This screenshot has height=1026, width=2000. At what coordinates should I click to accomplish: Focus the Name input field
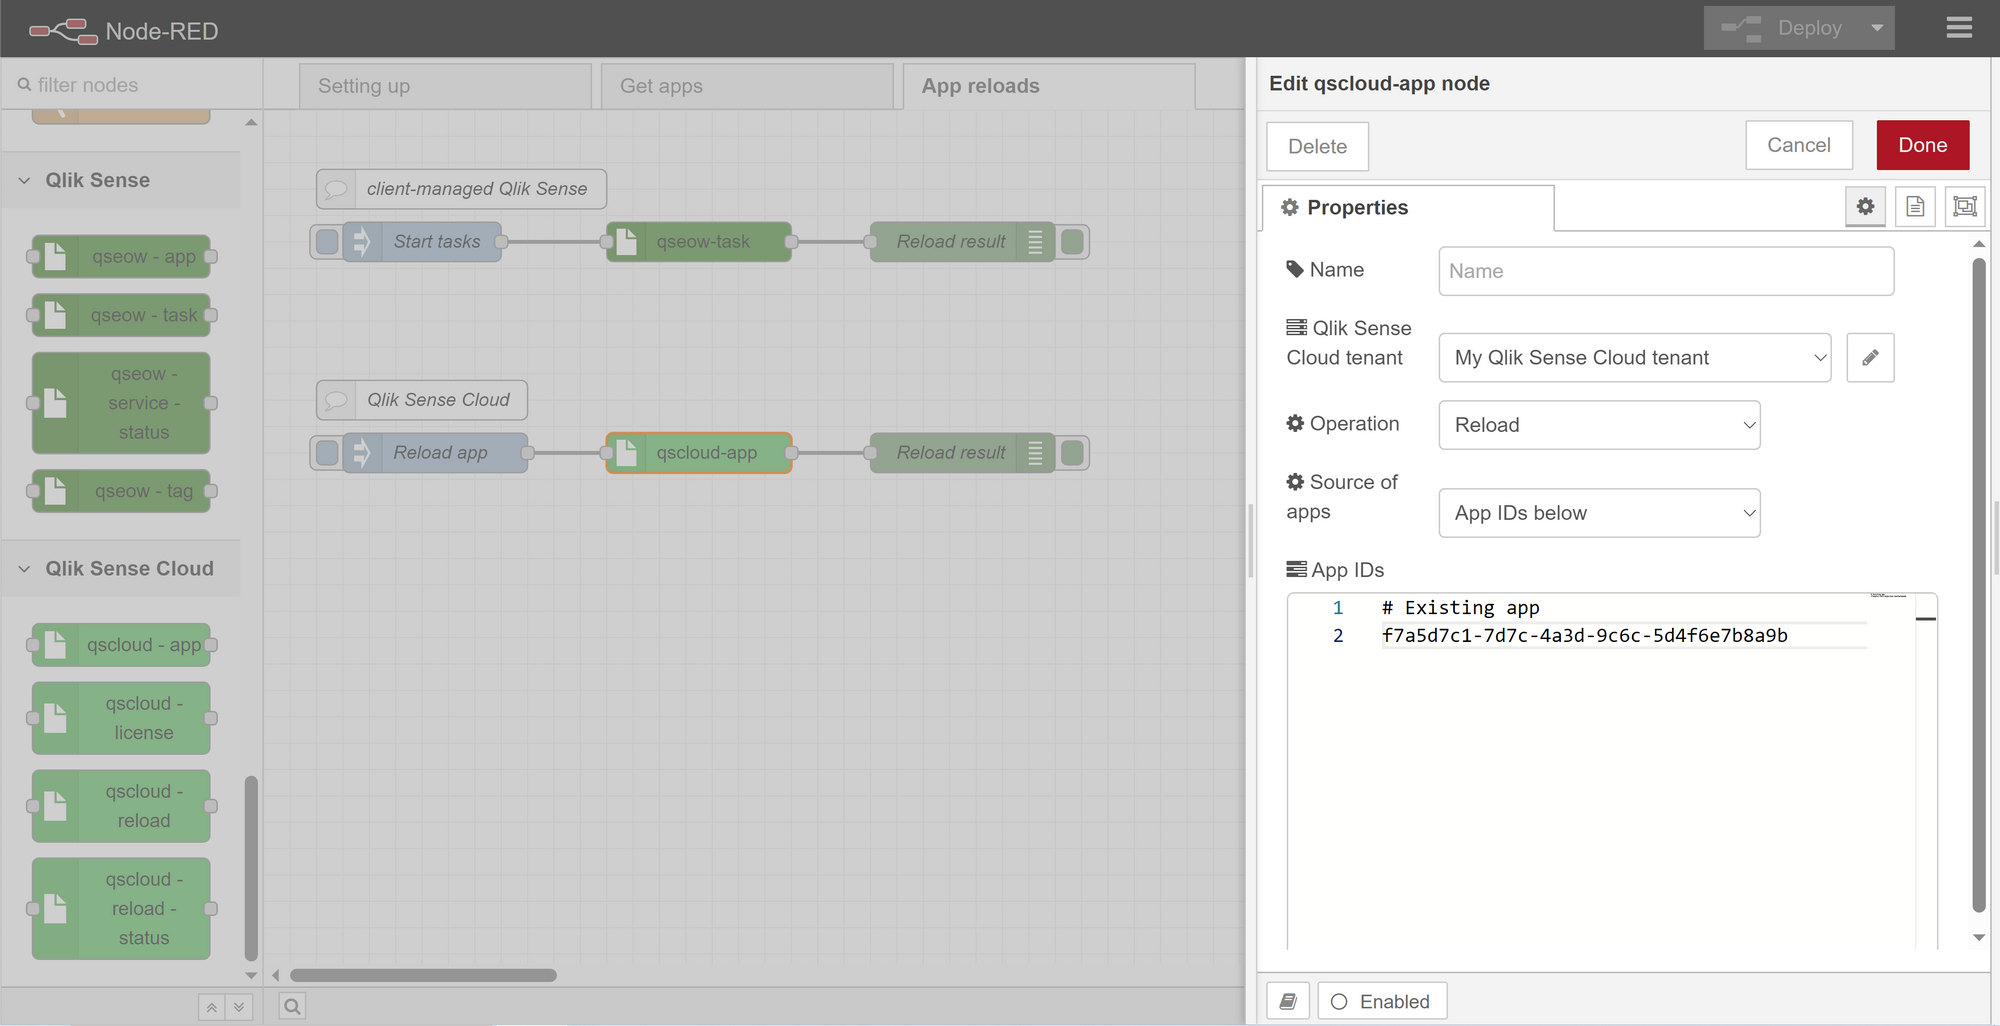pos(1666,271)
